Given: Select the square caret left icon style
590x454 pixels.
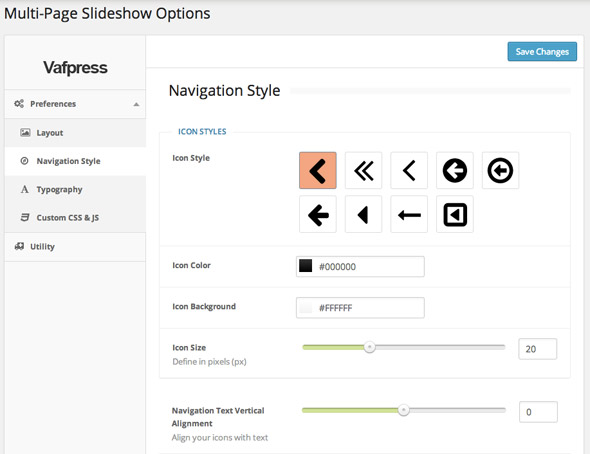Looking at the screenshot, I should [455, 214].
